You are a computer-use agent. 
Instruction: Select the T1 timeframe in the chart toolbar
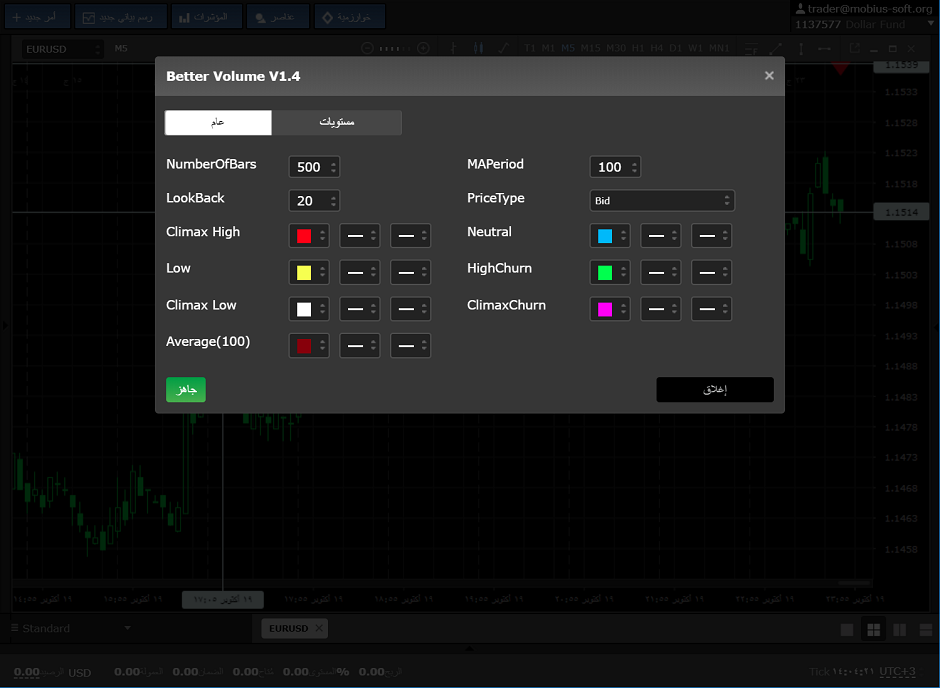pos(530,48)
